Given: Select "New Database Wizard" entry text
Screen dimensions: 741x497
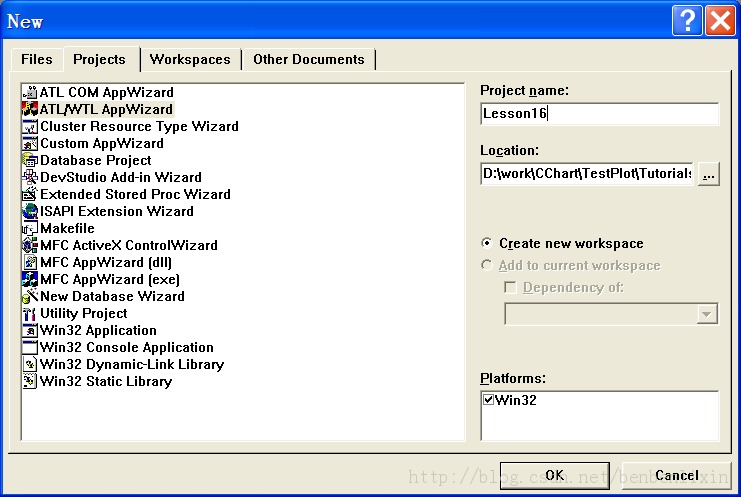Looking at the screenshot, I should [x=112, y=296].
